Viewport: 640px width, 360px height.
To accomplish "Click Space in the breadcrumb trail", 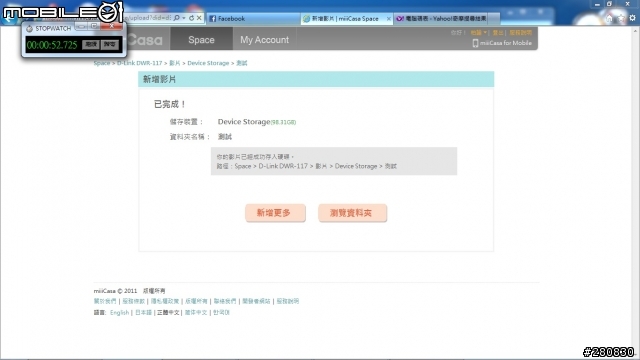I will (102, 63).
